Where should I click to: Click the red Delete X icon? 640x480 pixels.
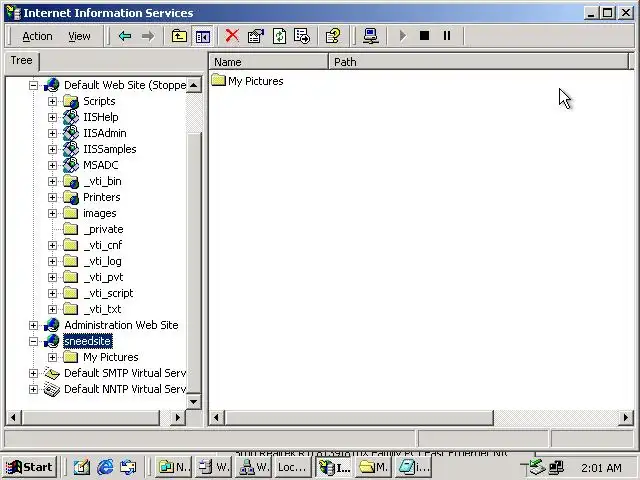(232, 36)
